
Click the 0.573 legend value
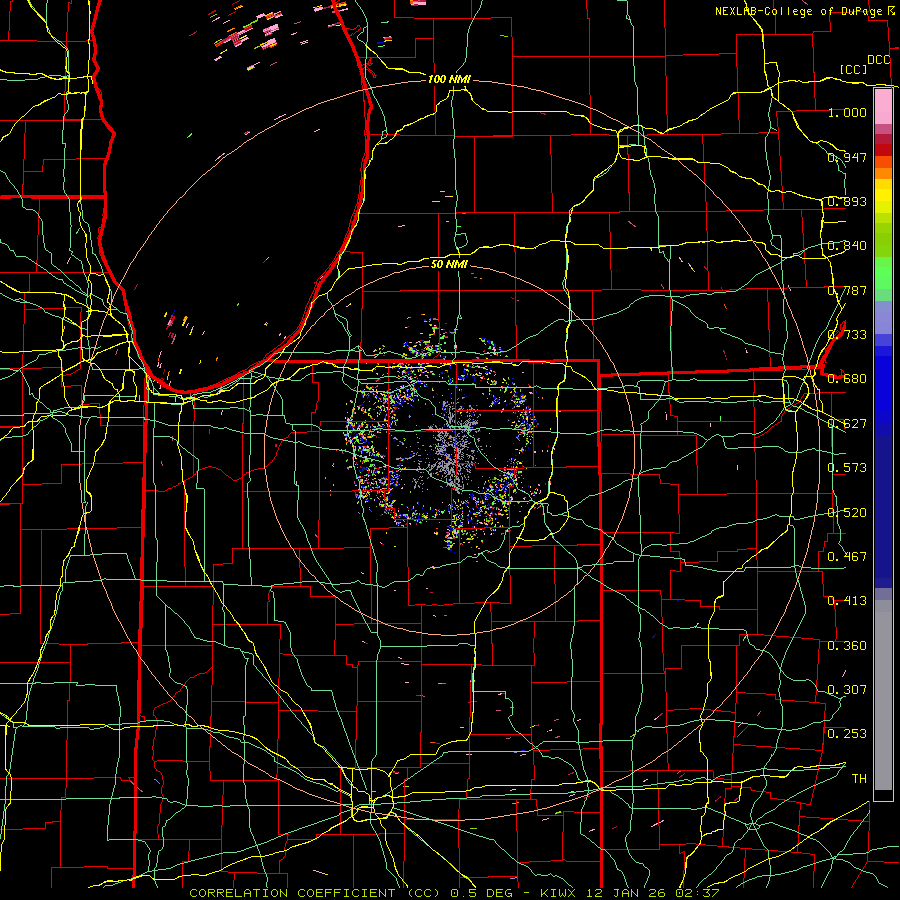point(847,468)
